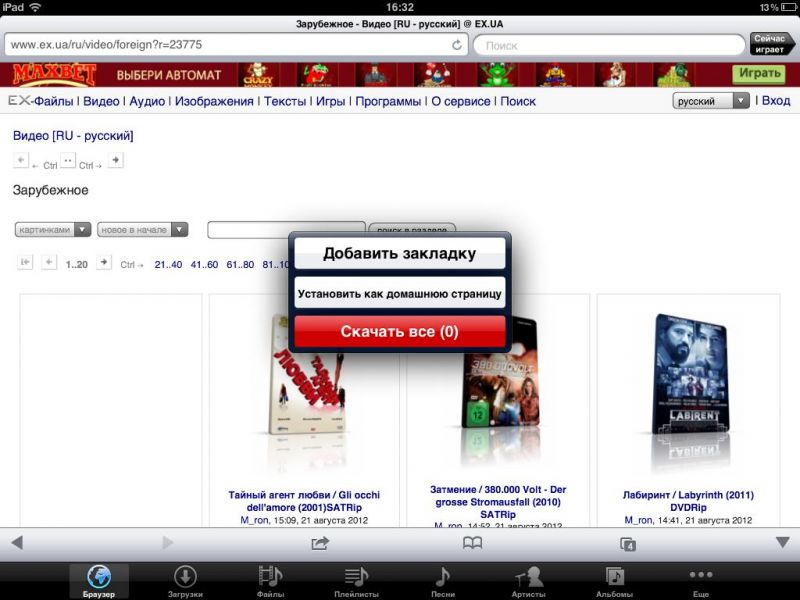Expand the картинками view dropdown

coord(53,229)
